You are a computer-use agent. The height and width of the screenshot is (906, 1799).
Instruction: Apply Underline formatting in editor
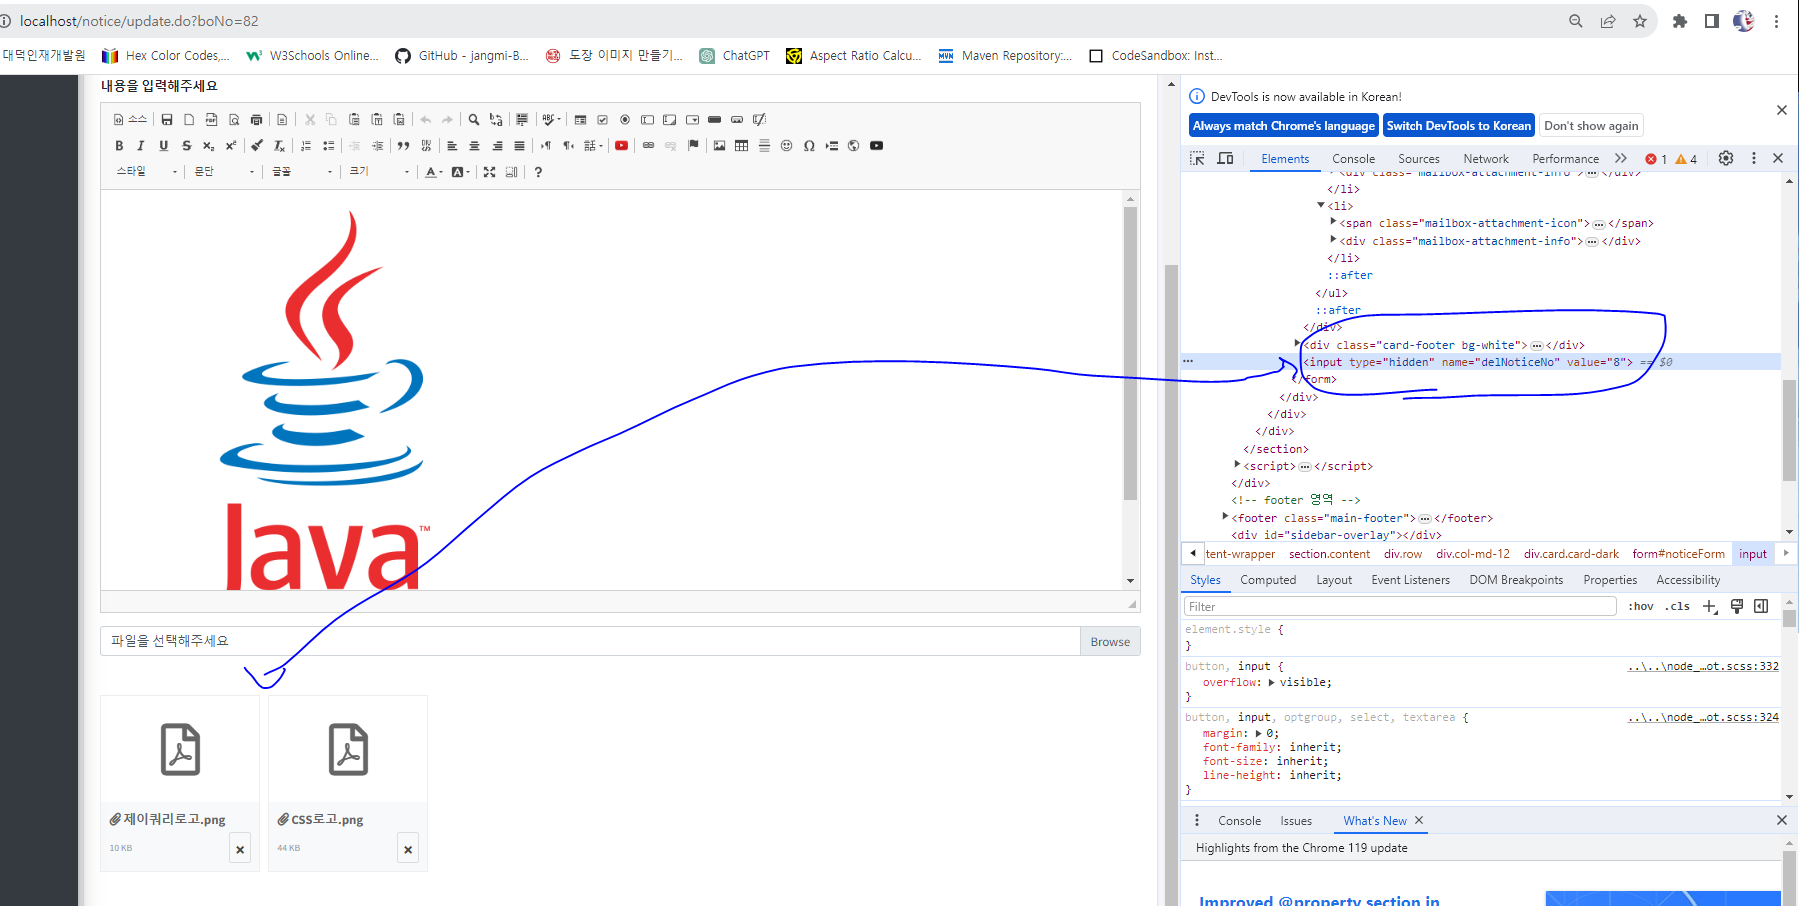click(x=164, y=146)
